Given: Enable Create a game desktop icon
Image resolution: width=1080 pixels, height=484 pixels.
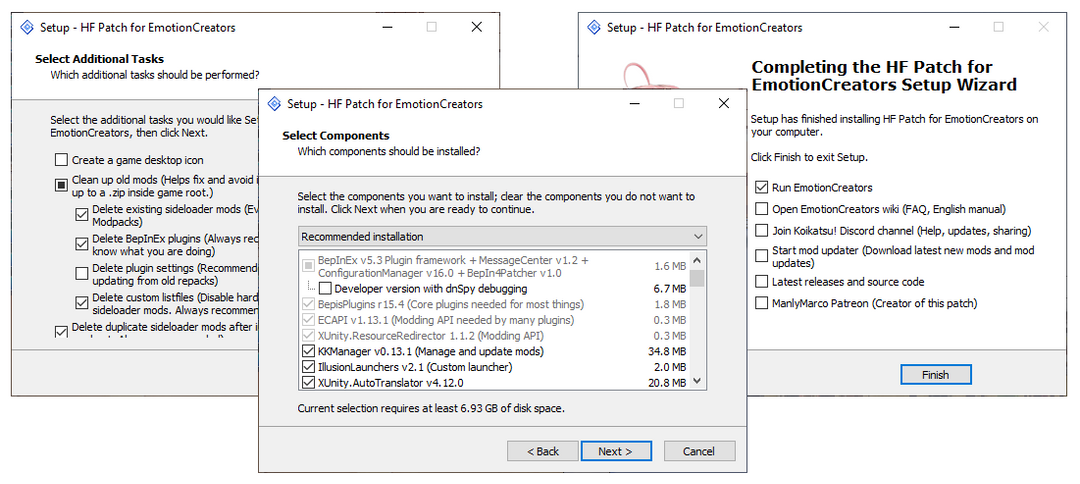Looking at the screenshot, I should pyautogui.click(x=62, y=160).
